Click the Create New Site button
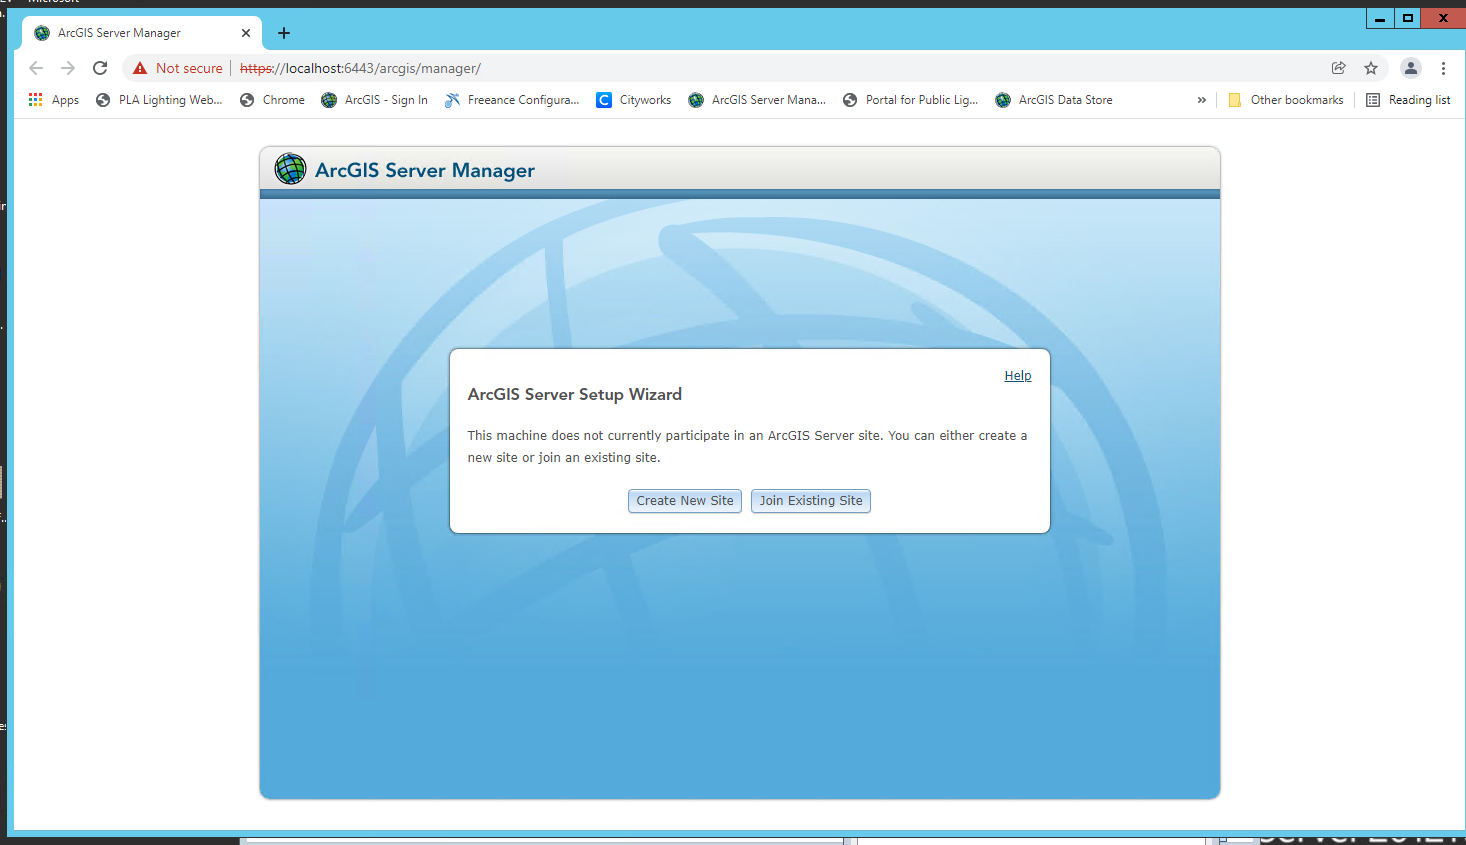1466x845 pixels. coord(684,501)
